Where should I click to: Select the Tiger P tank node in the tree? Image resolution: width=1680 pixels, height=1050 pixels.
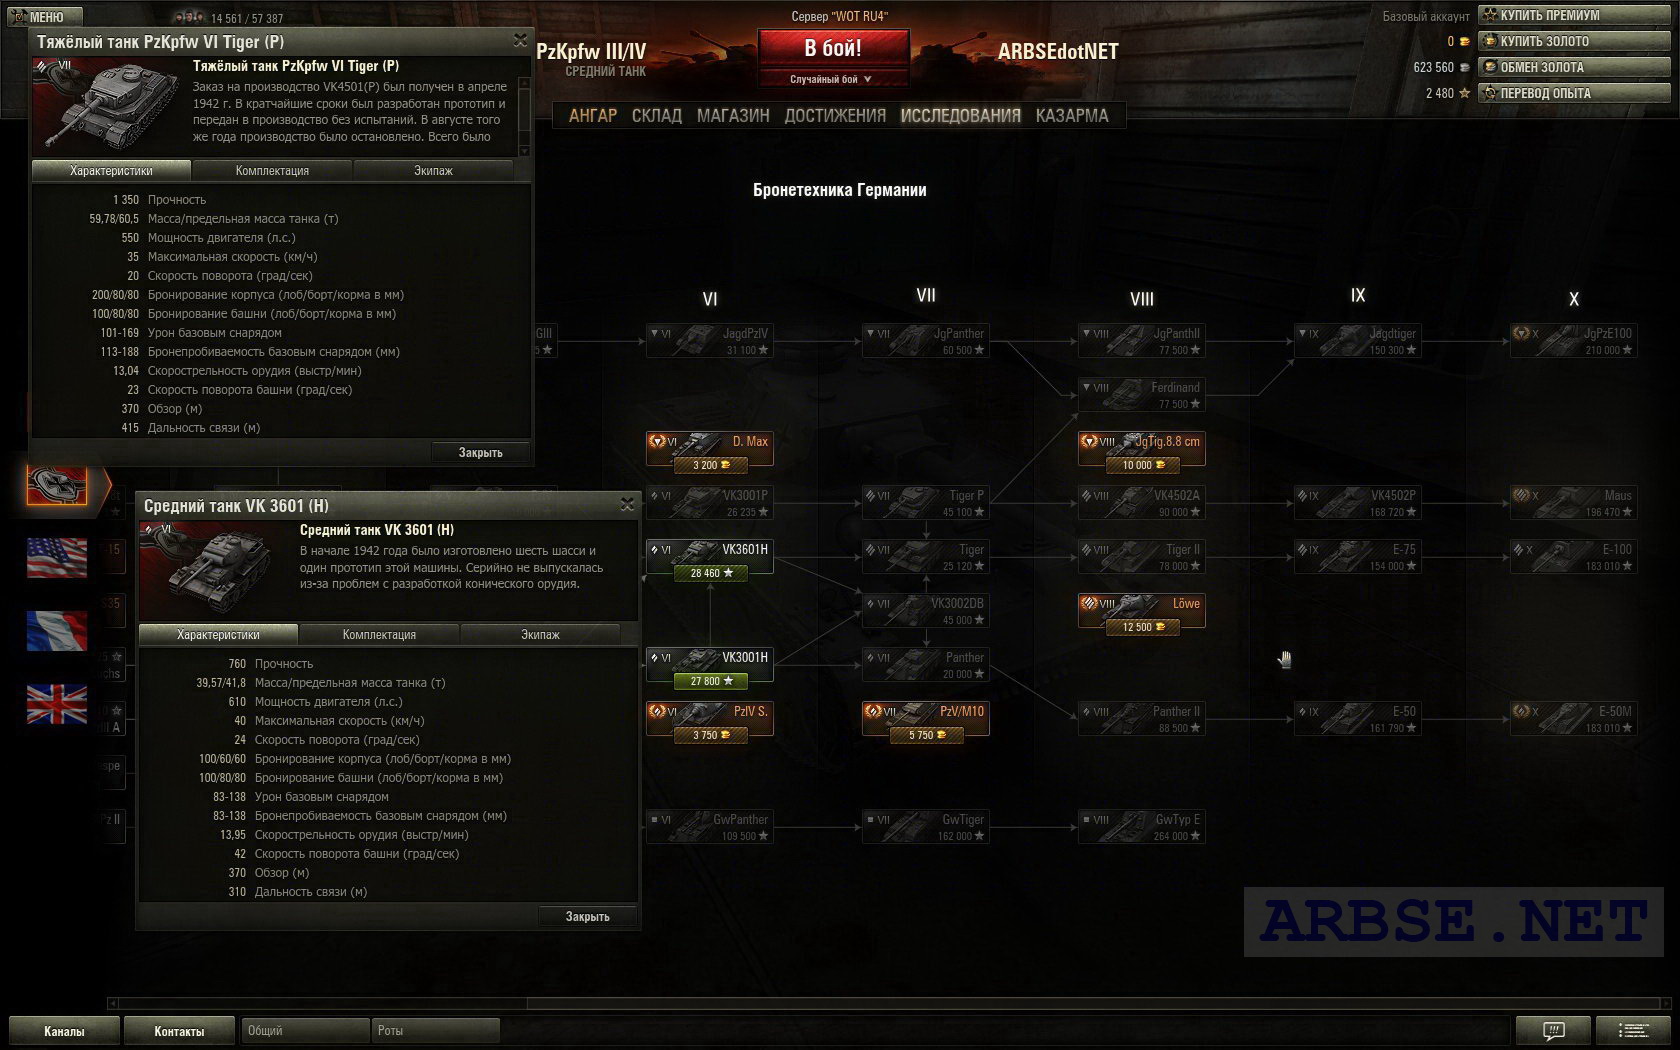pyautogui.click(x=926, y=503)
